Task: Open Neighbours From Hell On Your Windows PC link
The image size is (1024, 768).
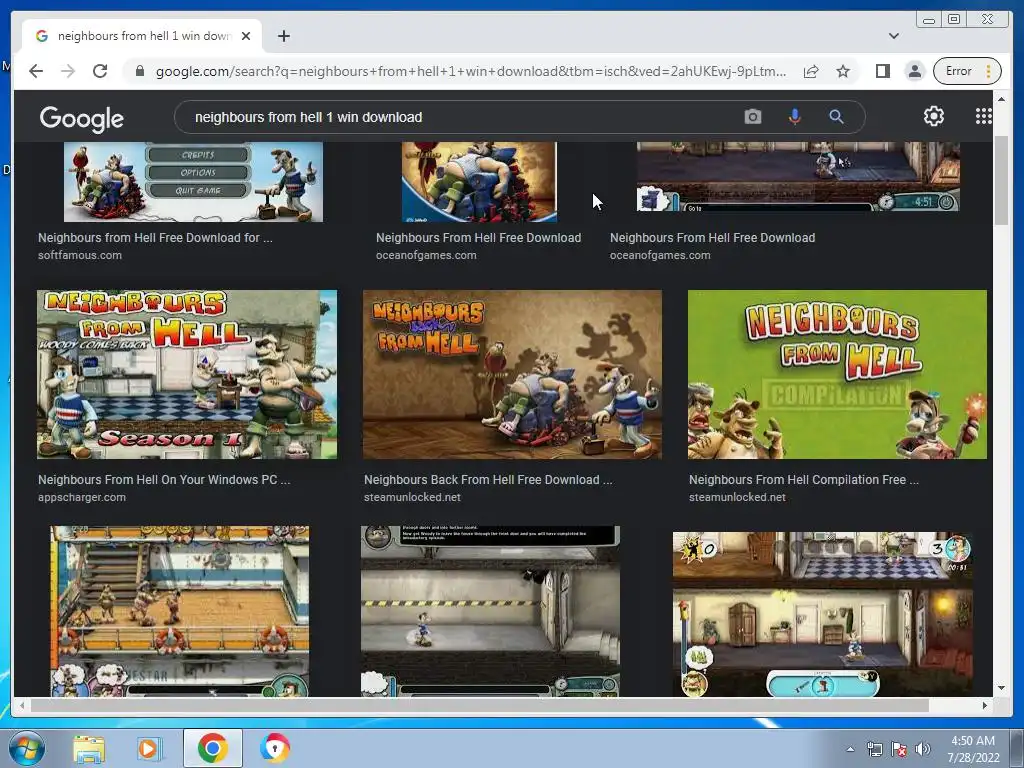Action: point(164,479)
